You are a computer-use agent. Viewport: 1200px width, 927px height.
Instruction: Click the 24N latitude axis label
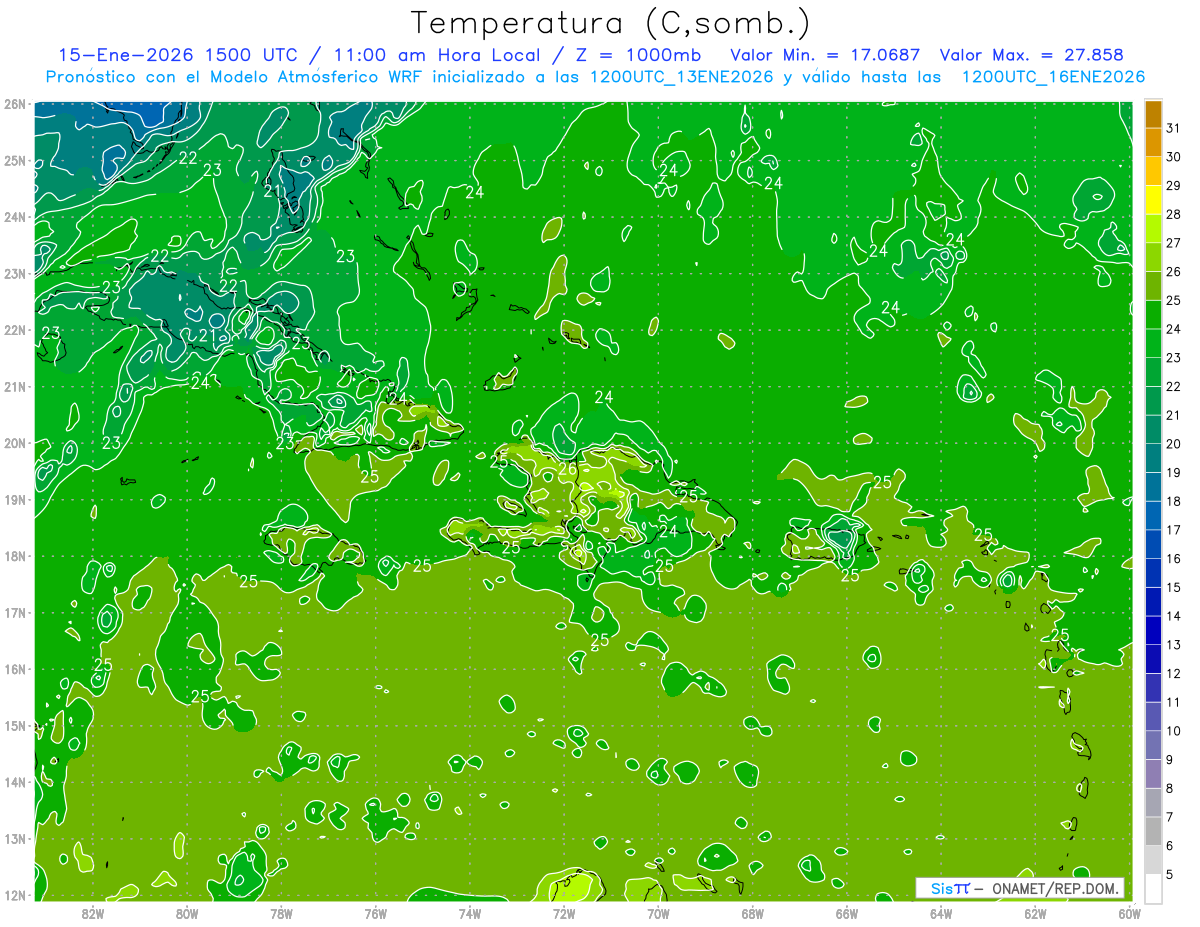[x=15, y=217]
